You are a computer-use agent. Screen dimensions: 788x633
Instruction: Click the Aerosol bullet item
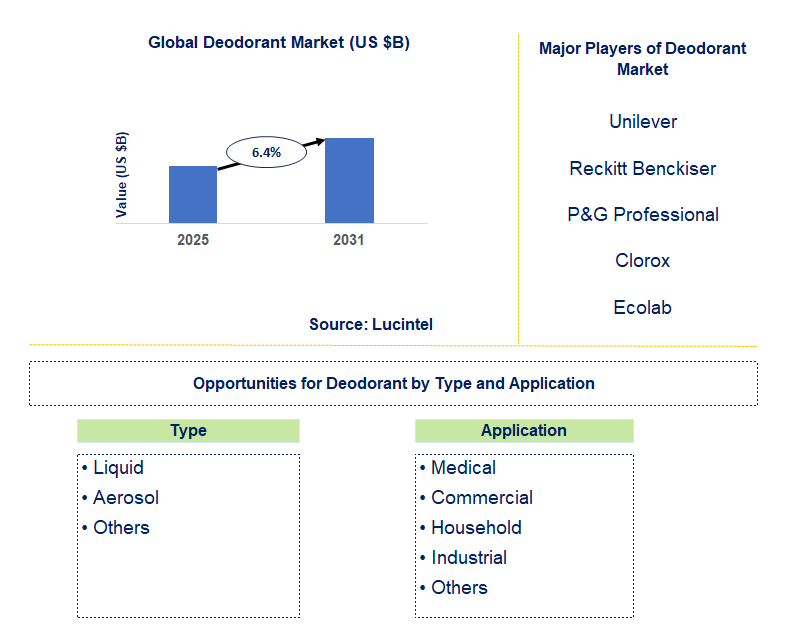point(121,498)
